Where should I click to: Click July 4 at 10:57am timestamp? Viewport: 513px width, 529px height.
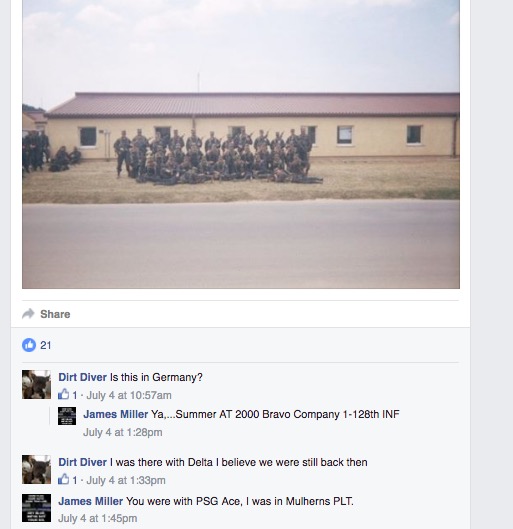(x=129, y=395)
